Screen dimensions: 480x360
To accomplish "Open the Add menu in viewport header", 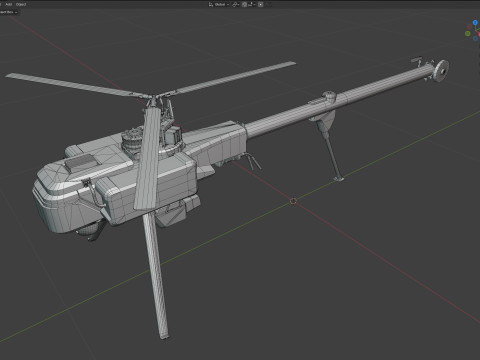I will [9, 4].
